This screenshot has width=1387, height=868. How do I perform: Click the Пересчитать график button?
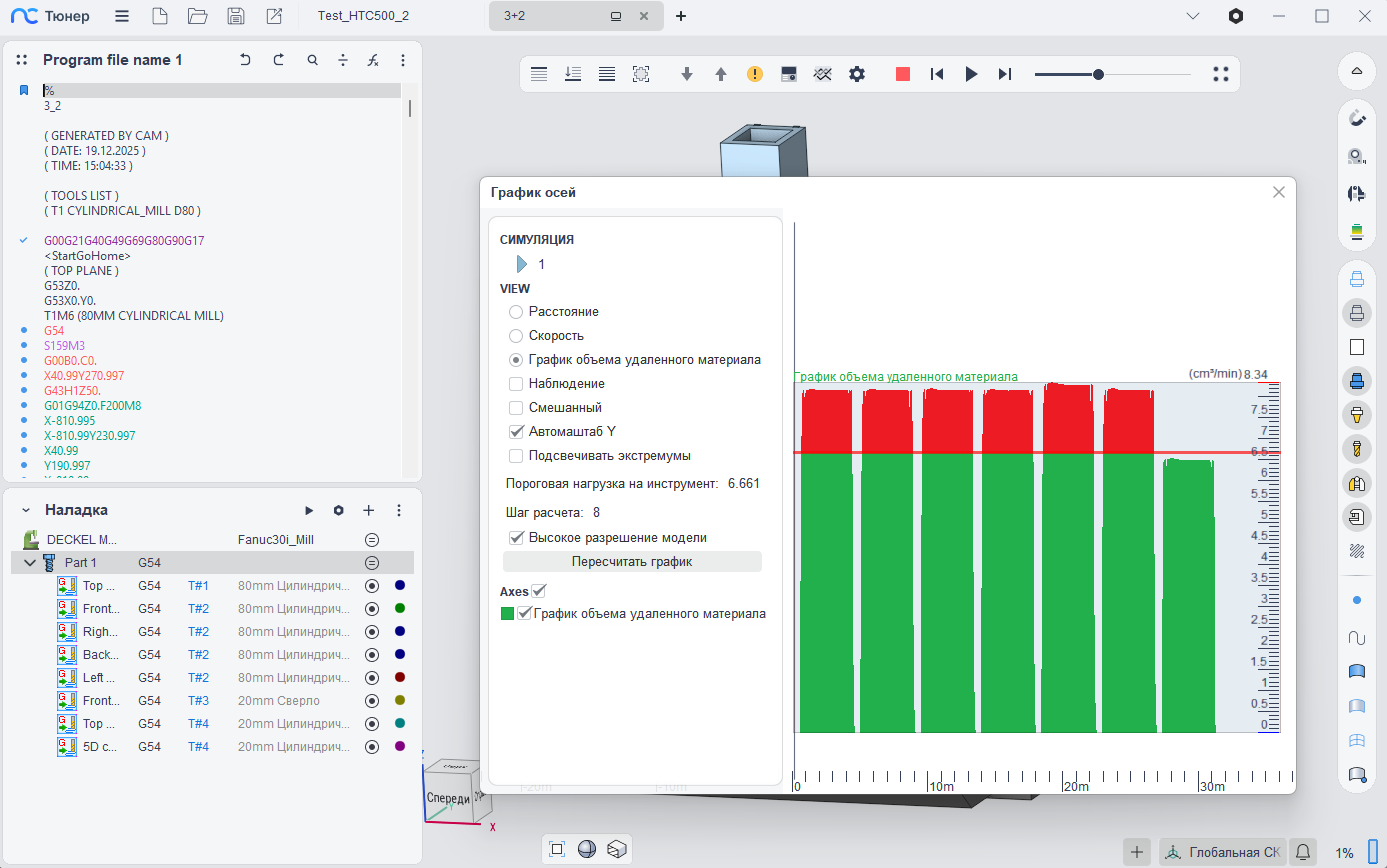[631, 562]
